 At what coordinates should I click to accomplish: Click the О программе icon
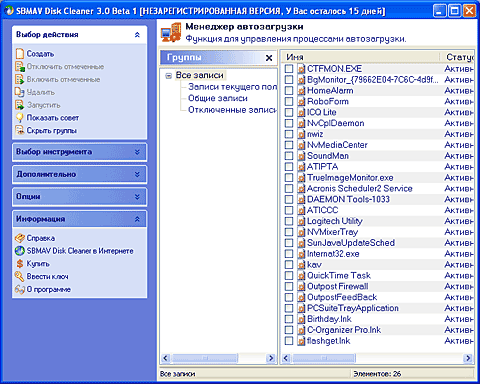[x=20, y=289]
